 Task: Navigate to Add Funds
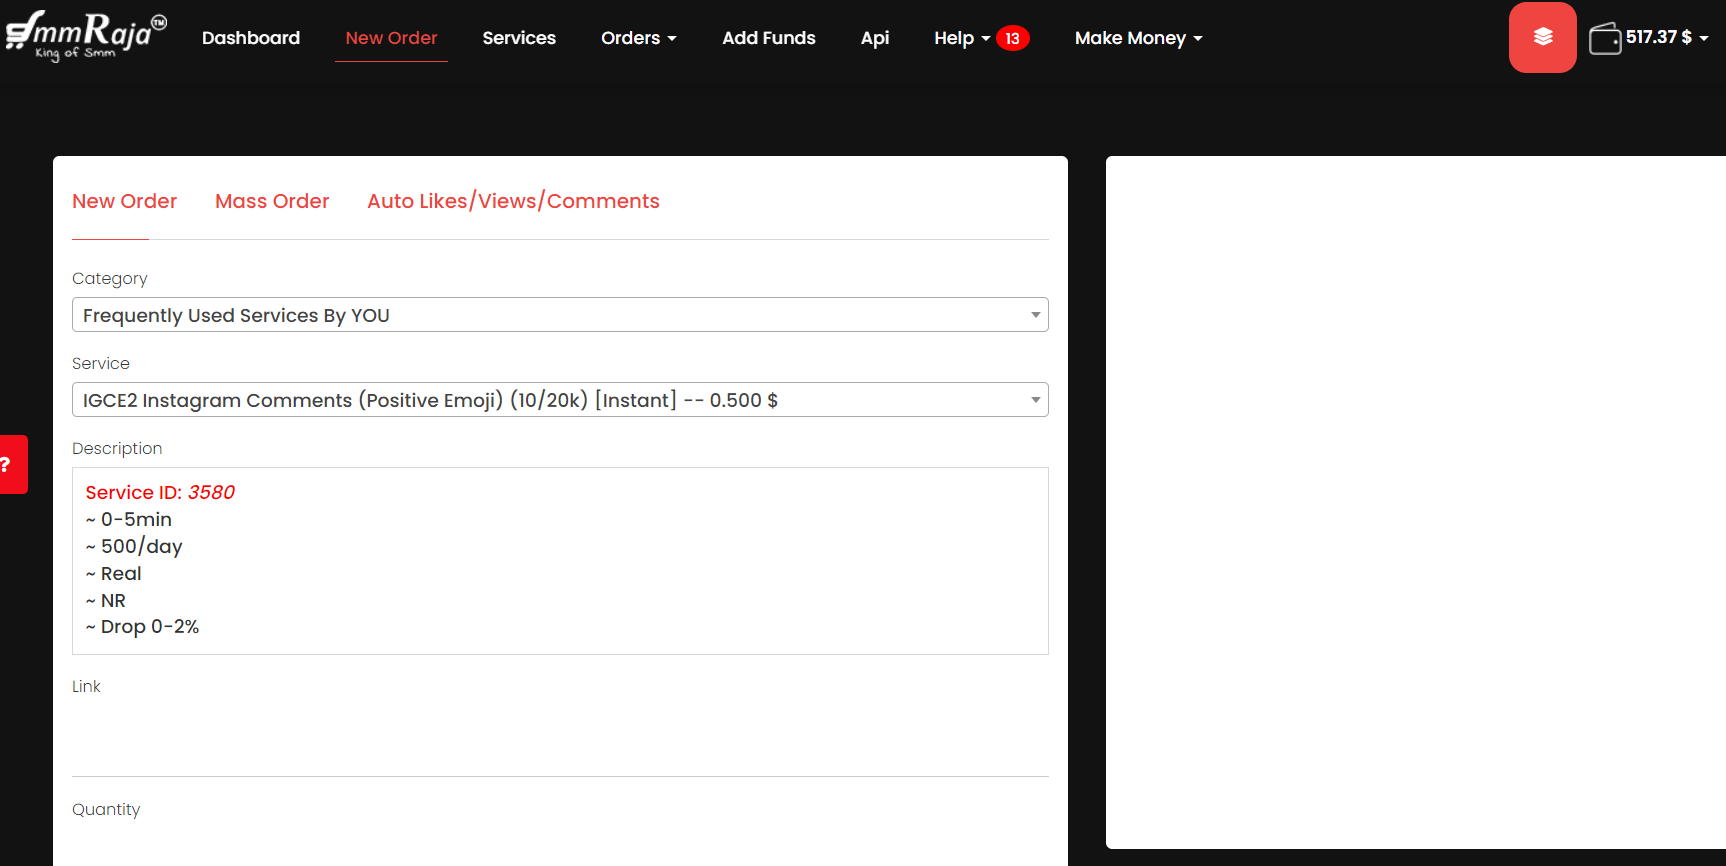(x=768, y=38)
